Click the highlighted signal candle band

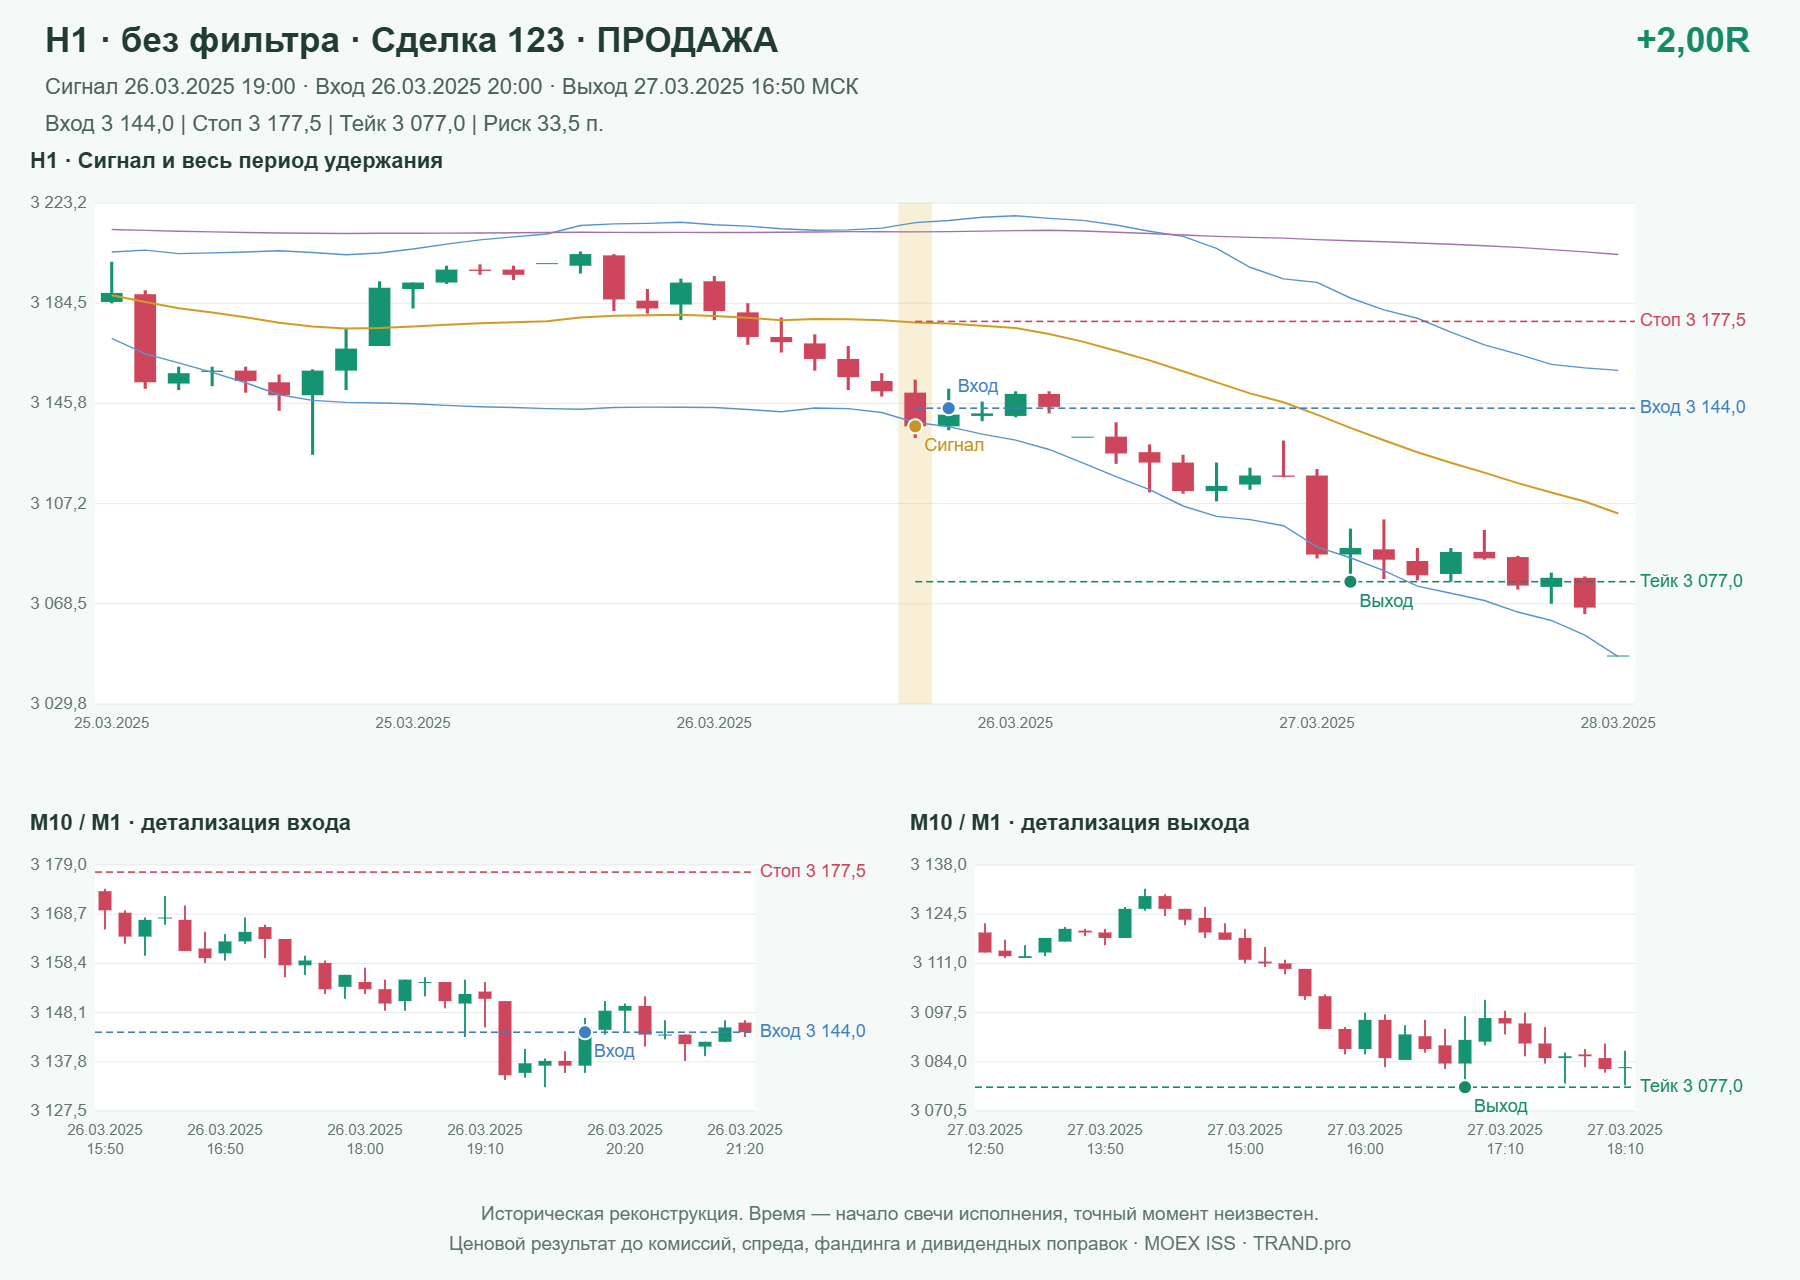pyautogui.click(x=915, y=453)
